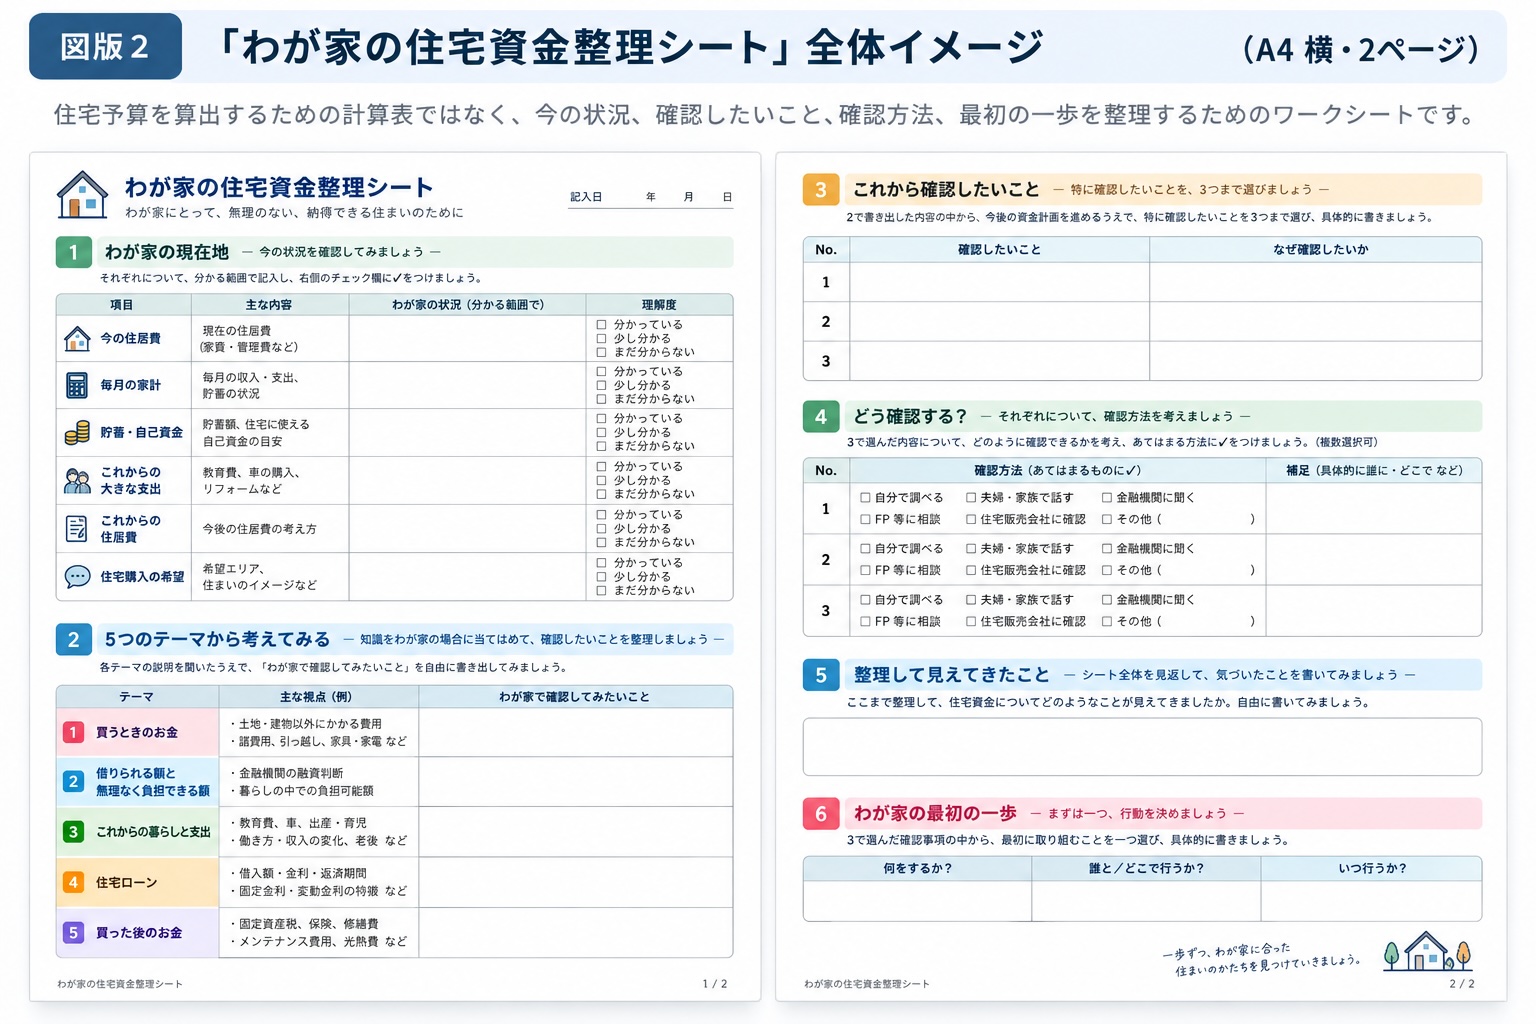This screenshot has width=1536, height=1024.
Task: Click the house icon beside わが家の住宅資金整理シート title
Action: tap(82, 195)
